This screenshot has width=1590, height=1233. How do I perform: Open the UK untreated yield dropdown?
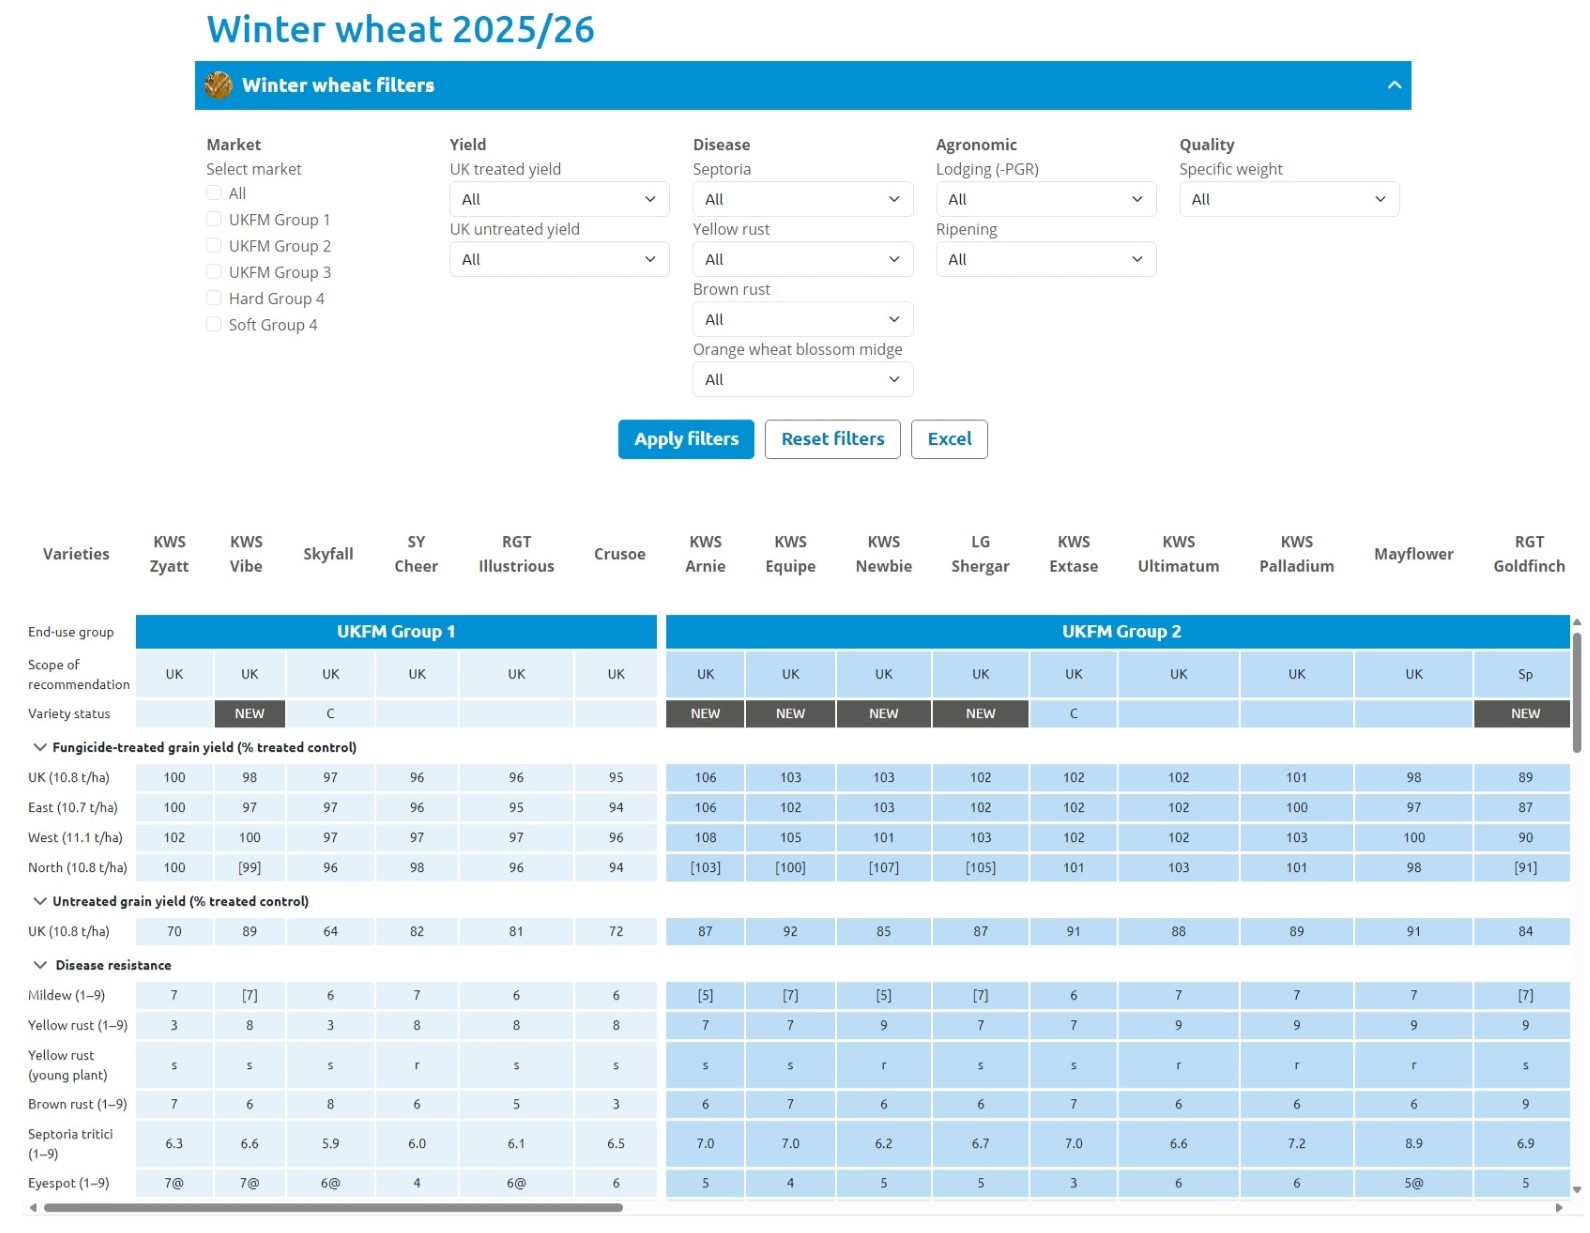559,259
